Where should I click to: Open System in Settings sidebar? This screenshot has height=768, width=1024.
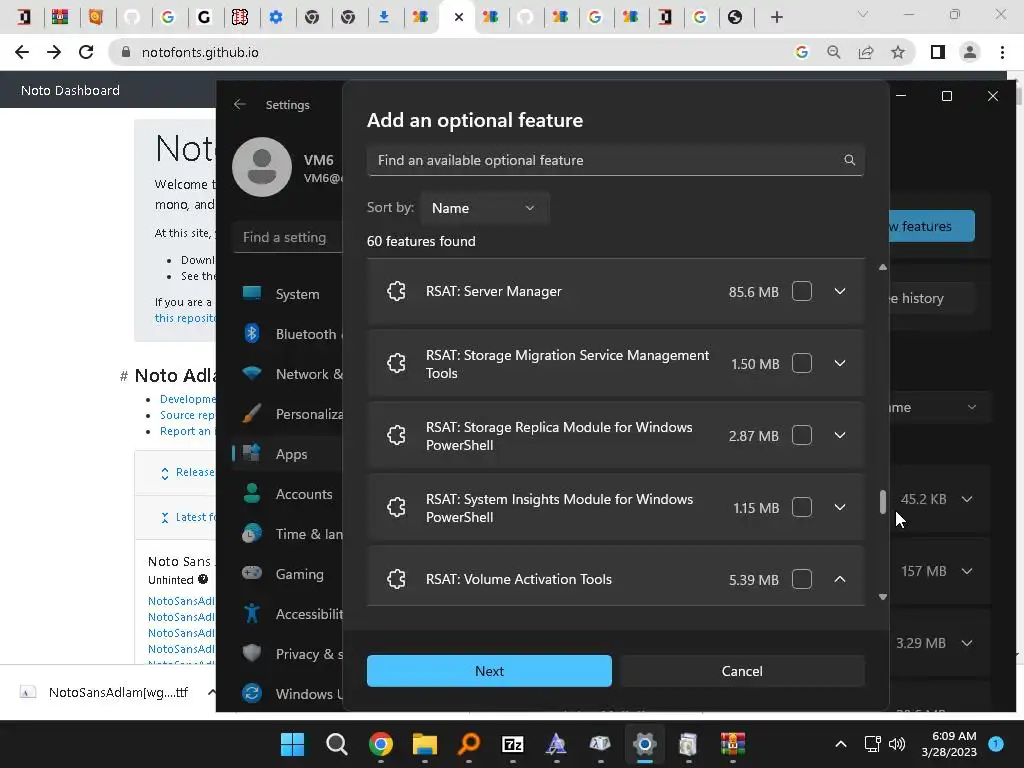287,294
